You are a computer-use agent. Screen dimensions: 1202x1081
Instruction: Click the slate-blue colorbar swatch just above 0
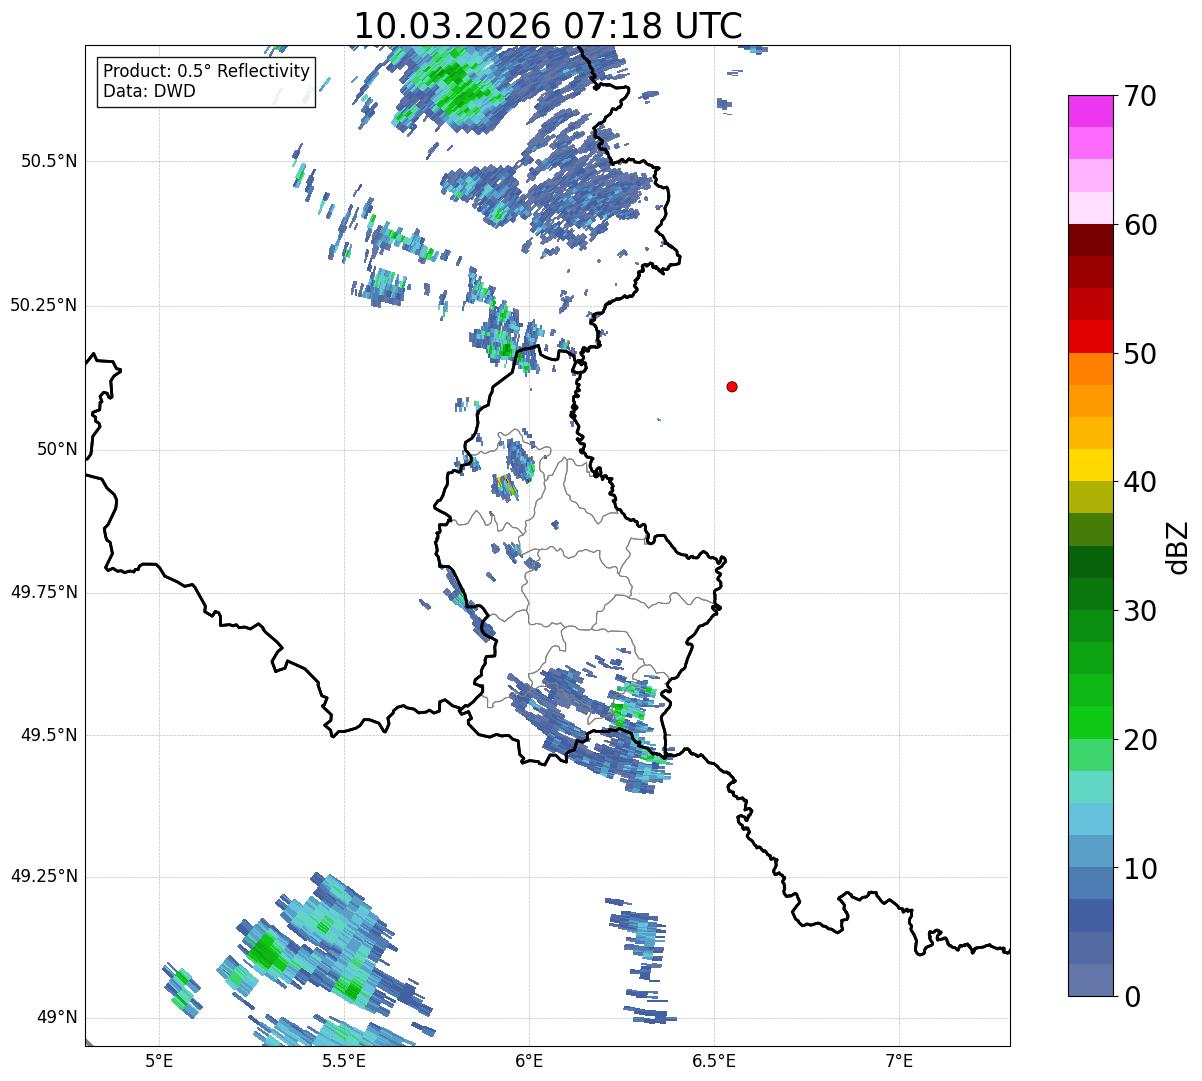tap(1090, 980)
